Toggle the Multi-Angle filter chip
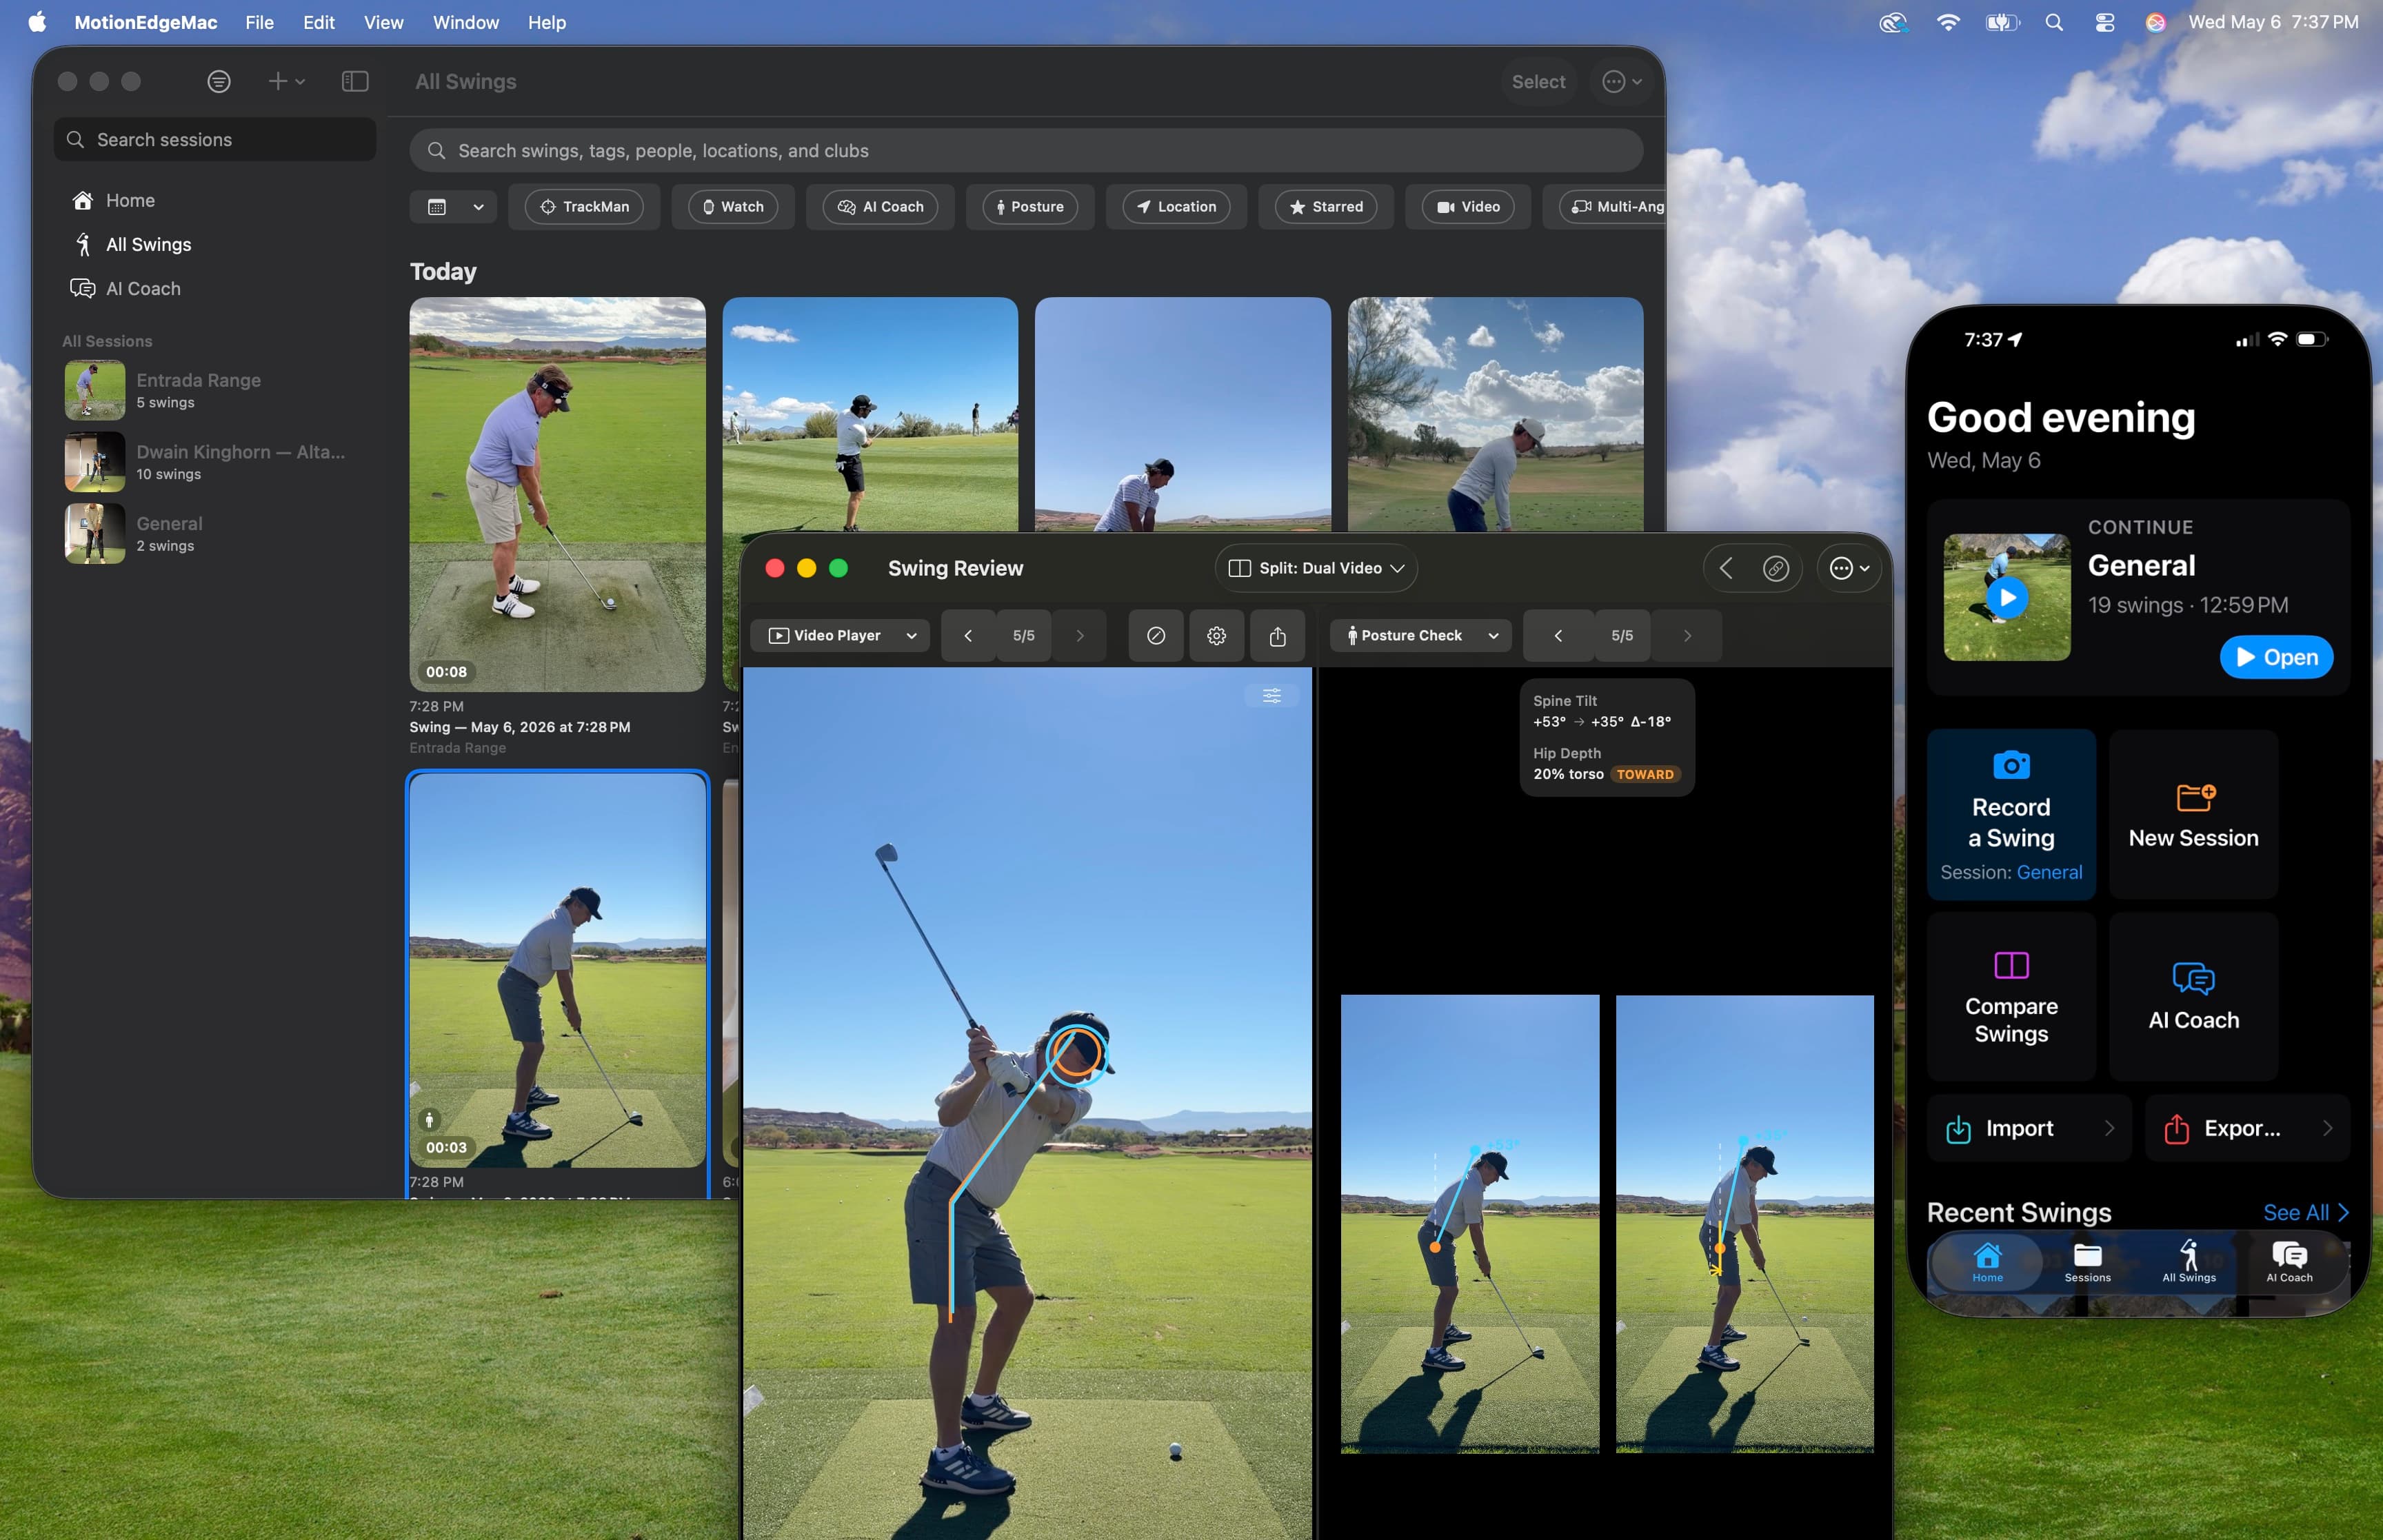Viewport: 2383px width, 1540px height. (x=1612, y=207)
